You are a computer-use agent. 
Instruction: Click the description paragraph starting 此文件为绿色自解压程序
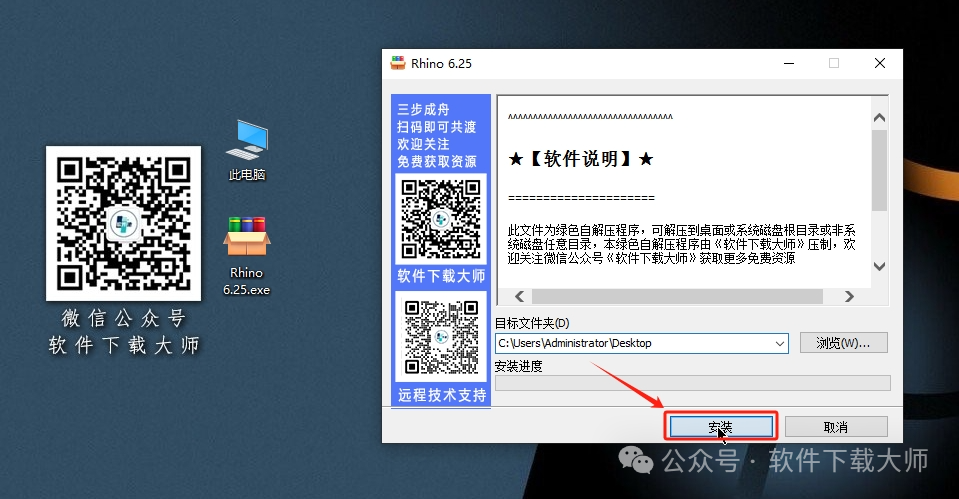pyautogui.click(x=681, y=244)
